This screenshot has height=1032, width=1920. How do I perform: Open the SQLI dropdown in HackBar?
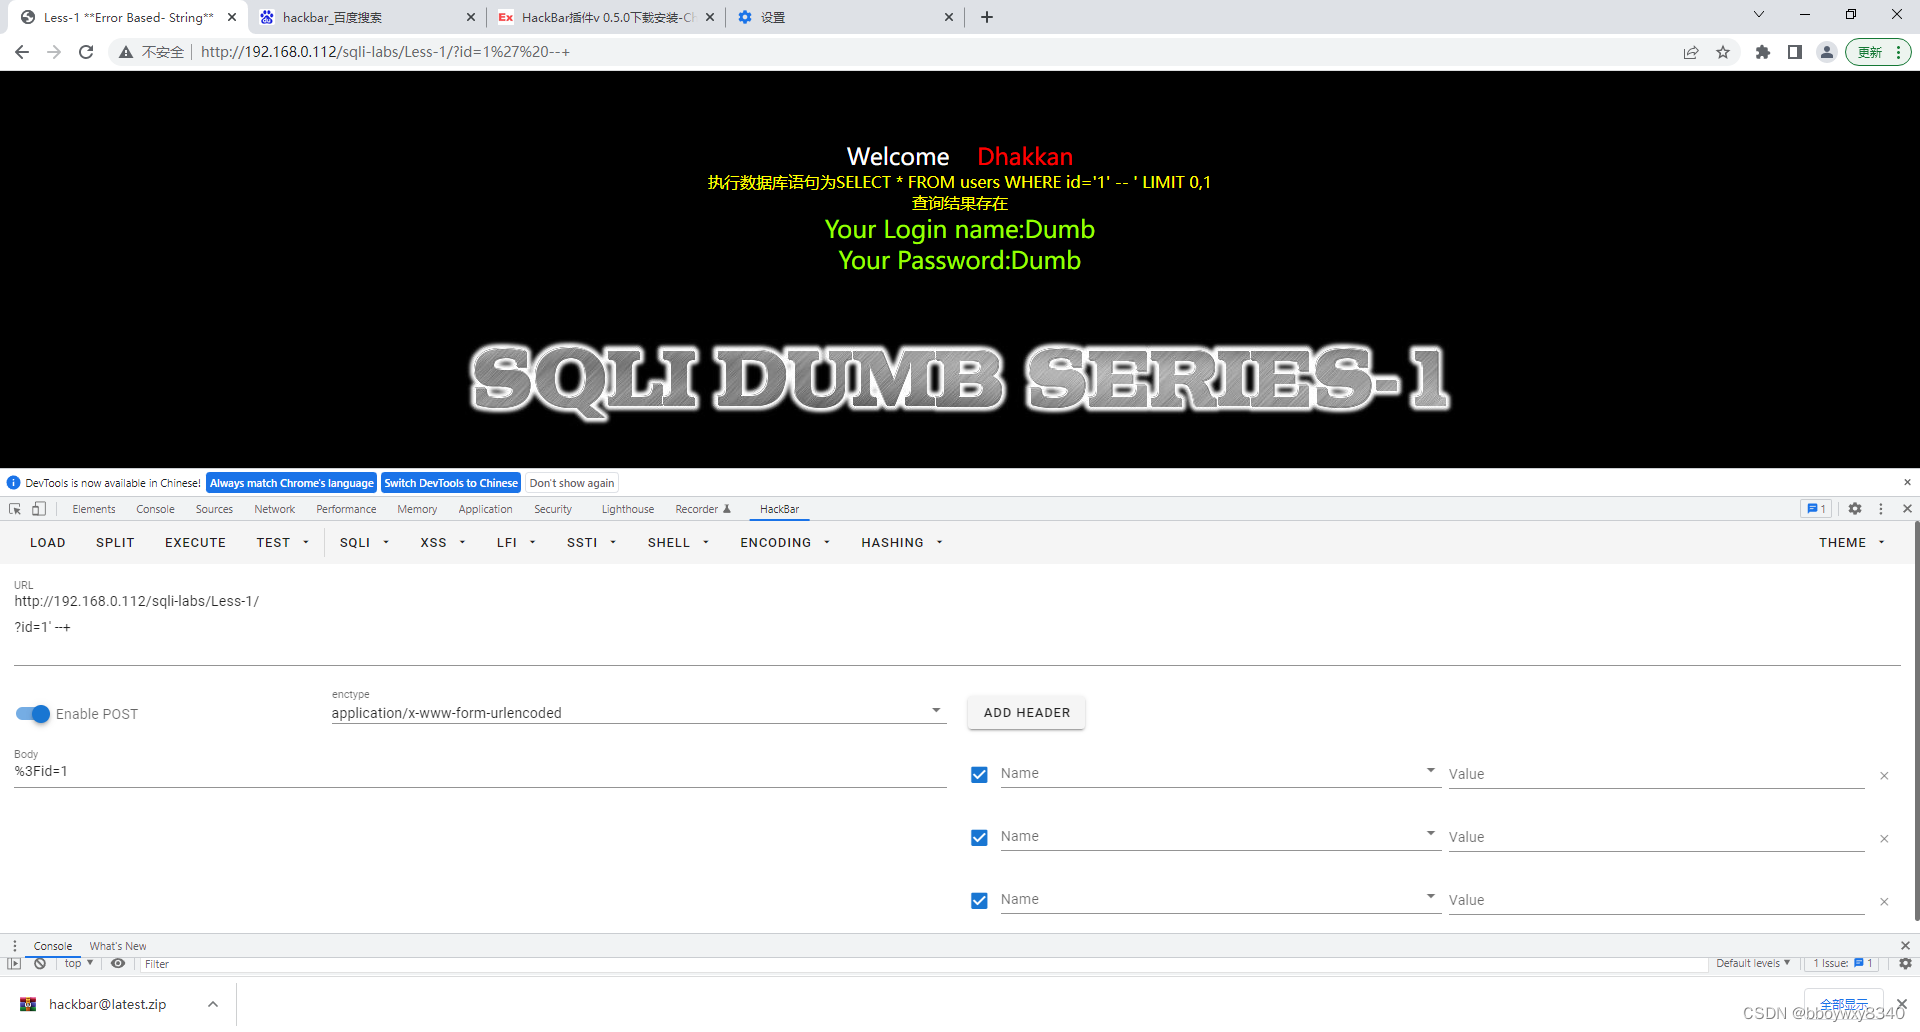click(364, 542)
